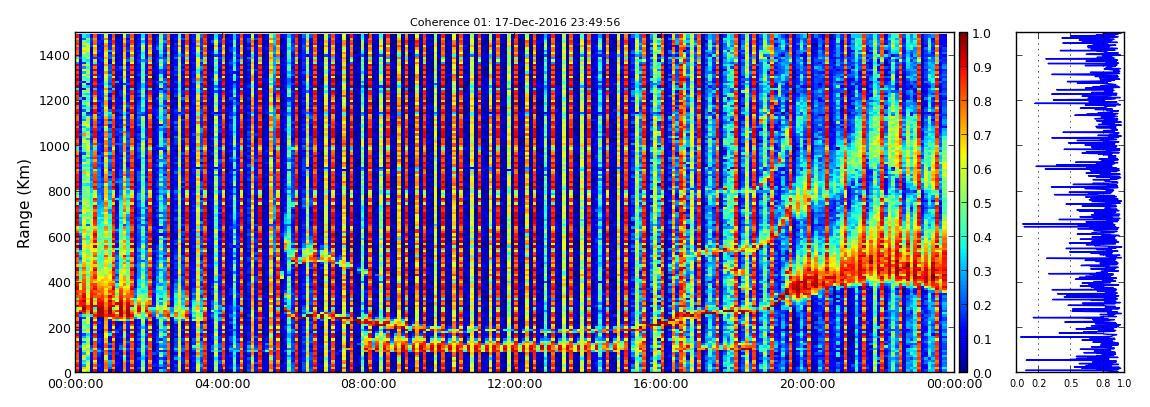The height and width of the screenshot is (407, 1150).
Task: Click the 1000 range tick label
Action: point(54,146)
